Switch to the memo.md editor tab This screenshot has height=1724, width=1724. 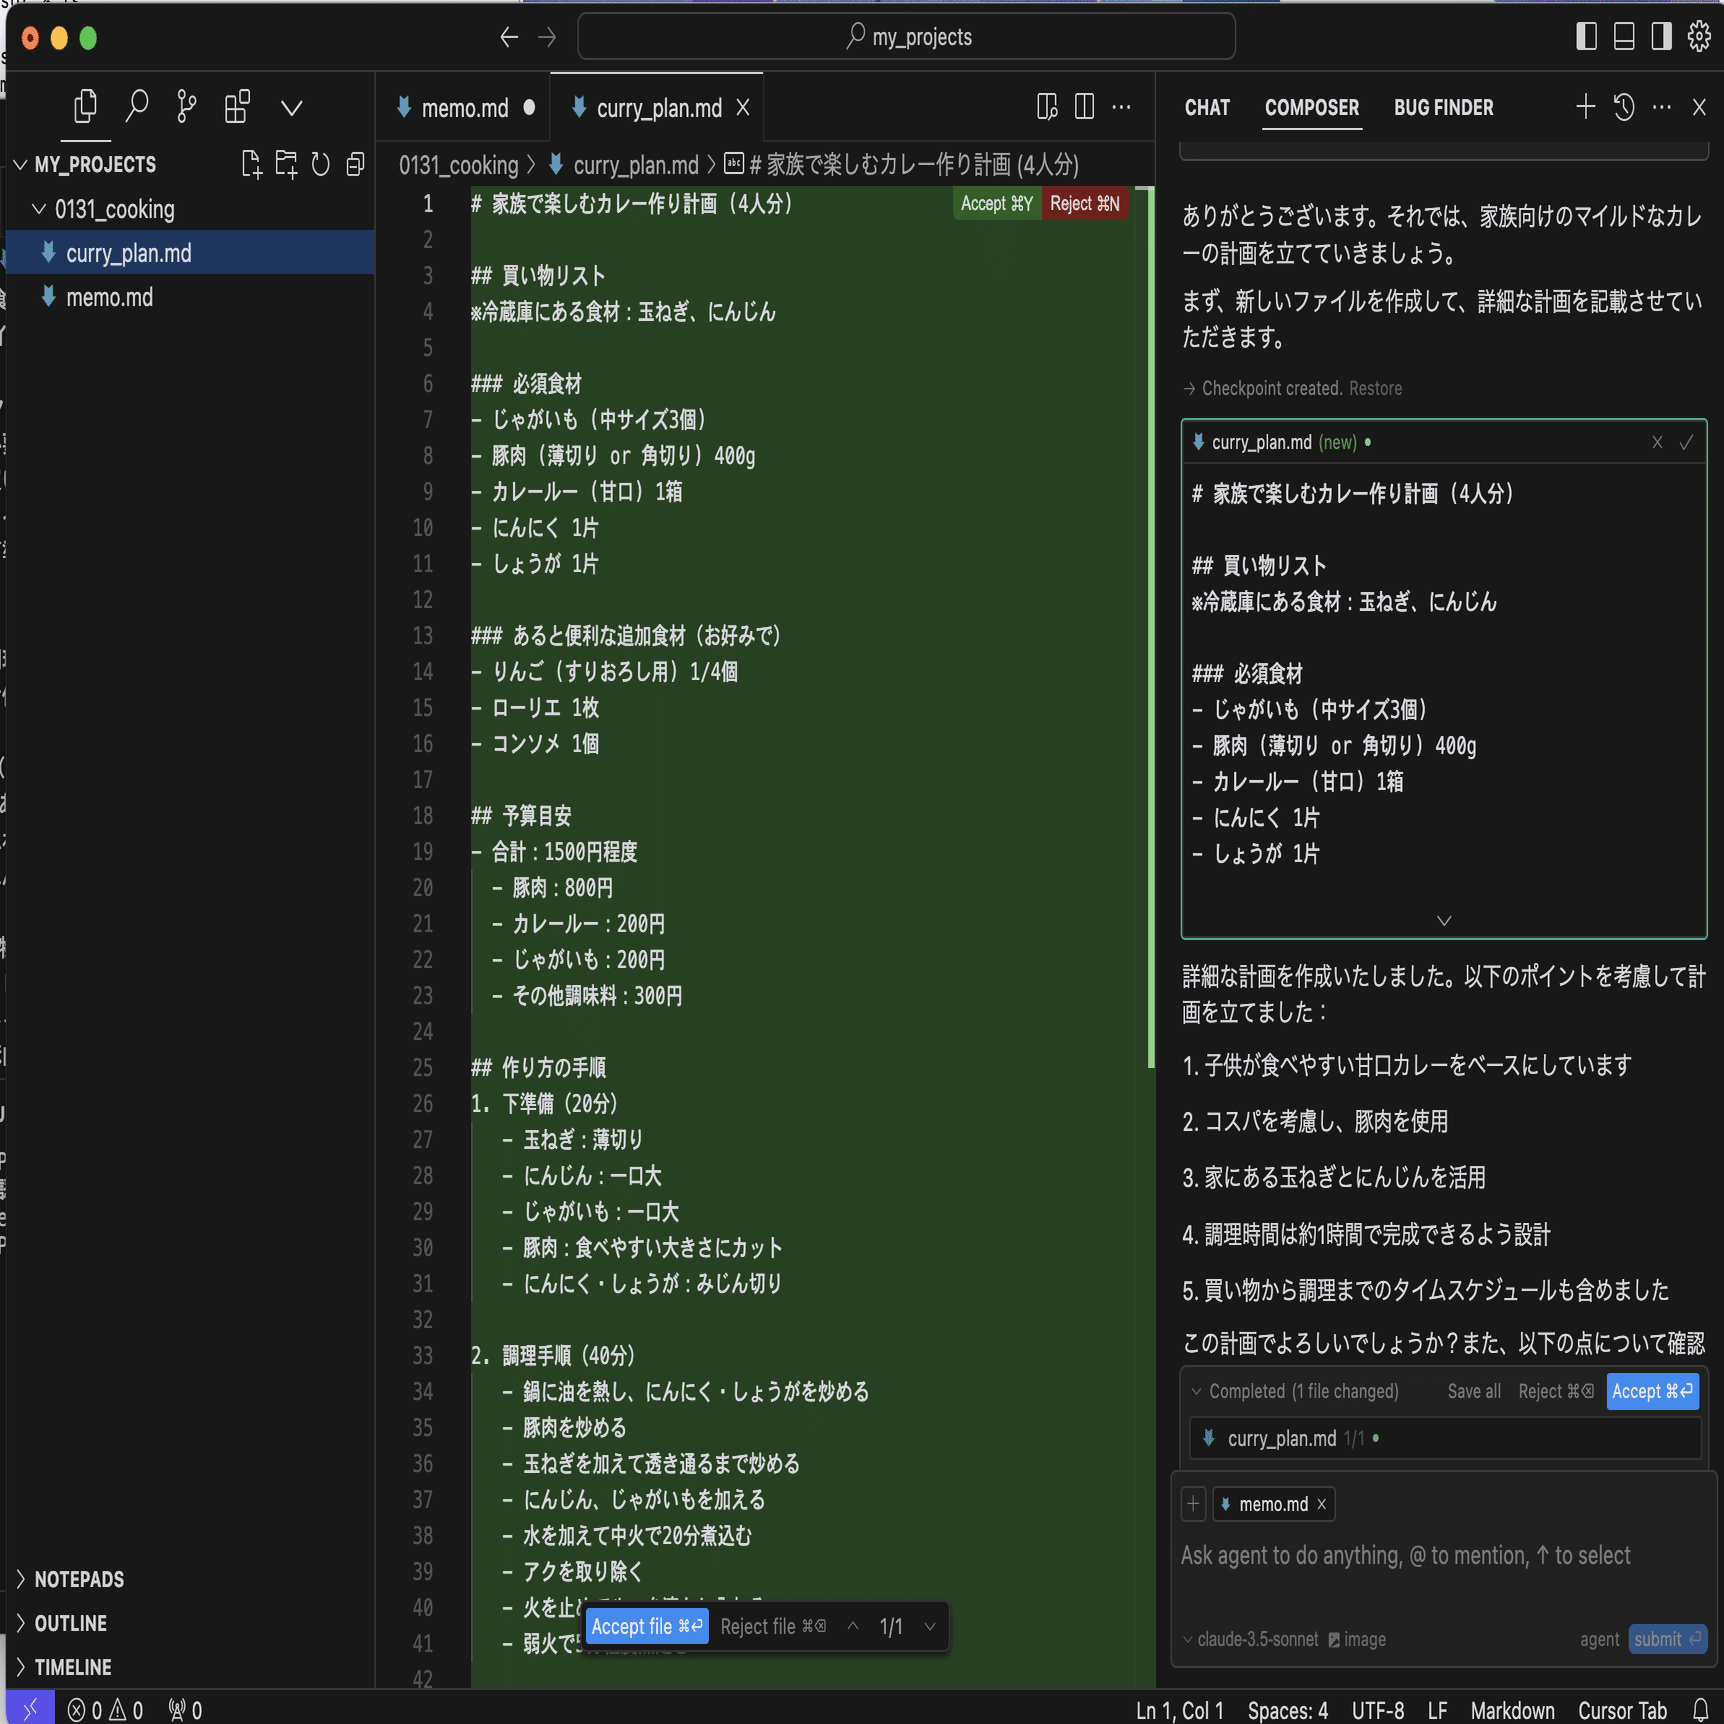pos(463,107)
